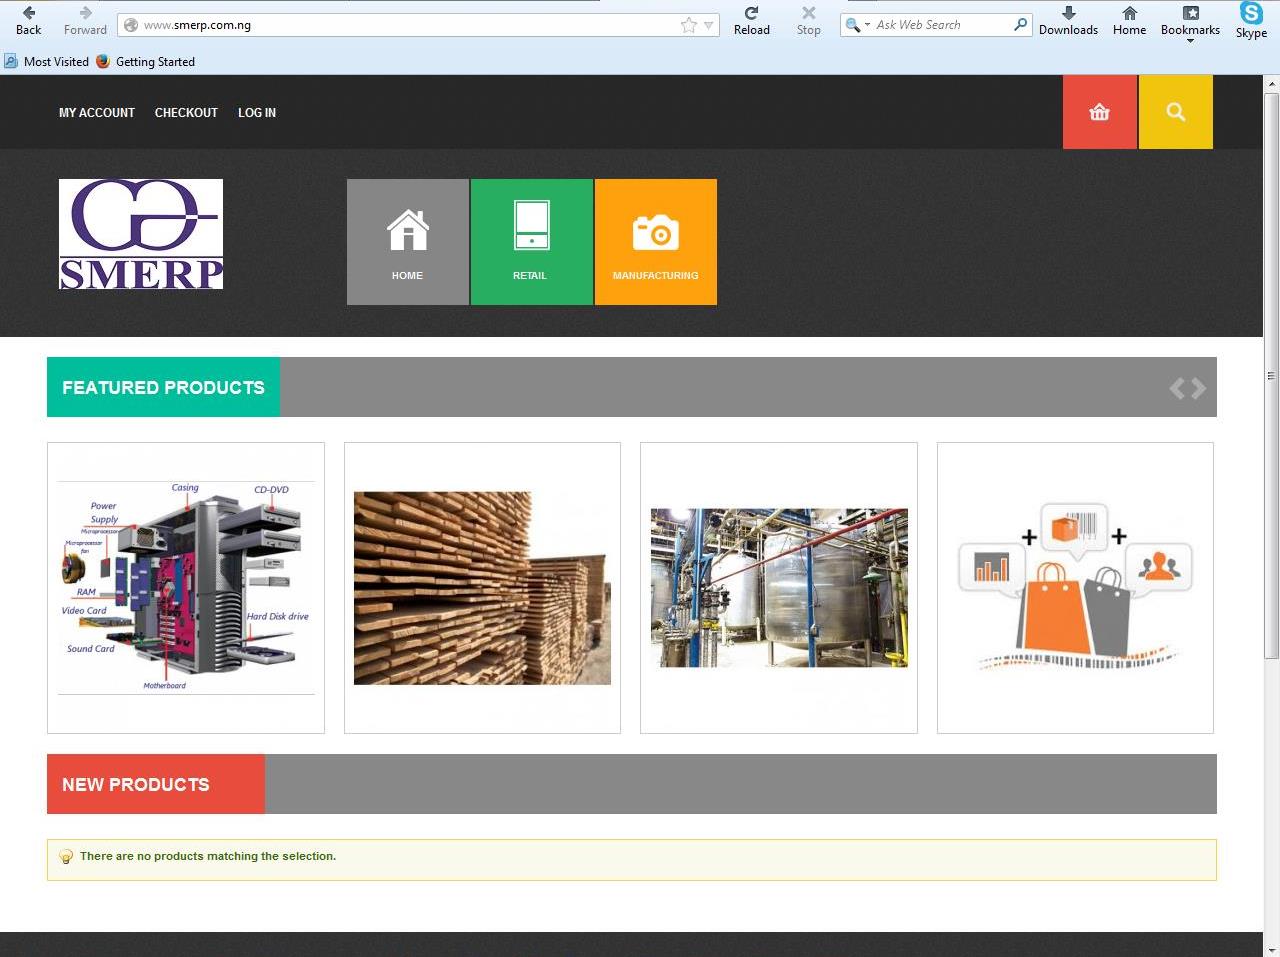Open the My Account menu item
1280x957 pixels.
97,113
